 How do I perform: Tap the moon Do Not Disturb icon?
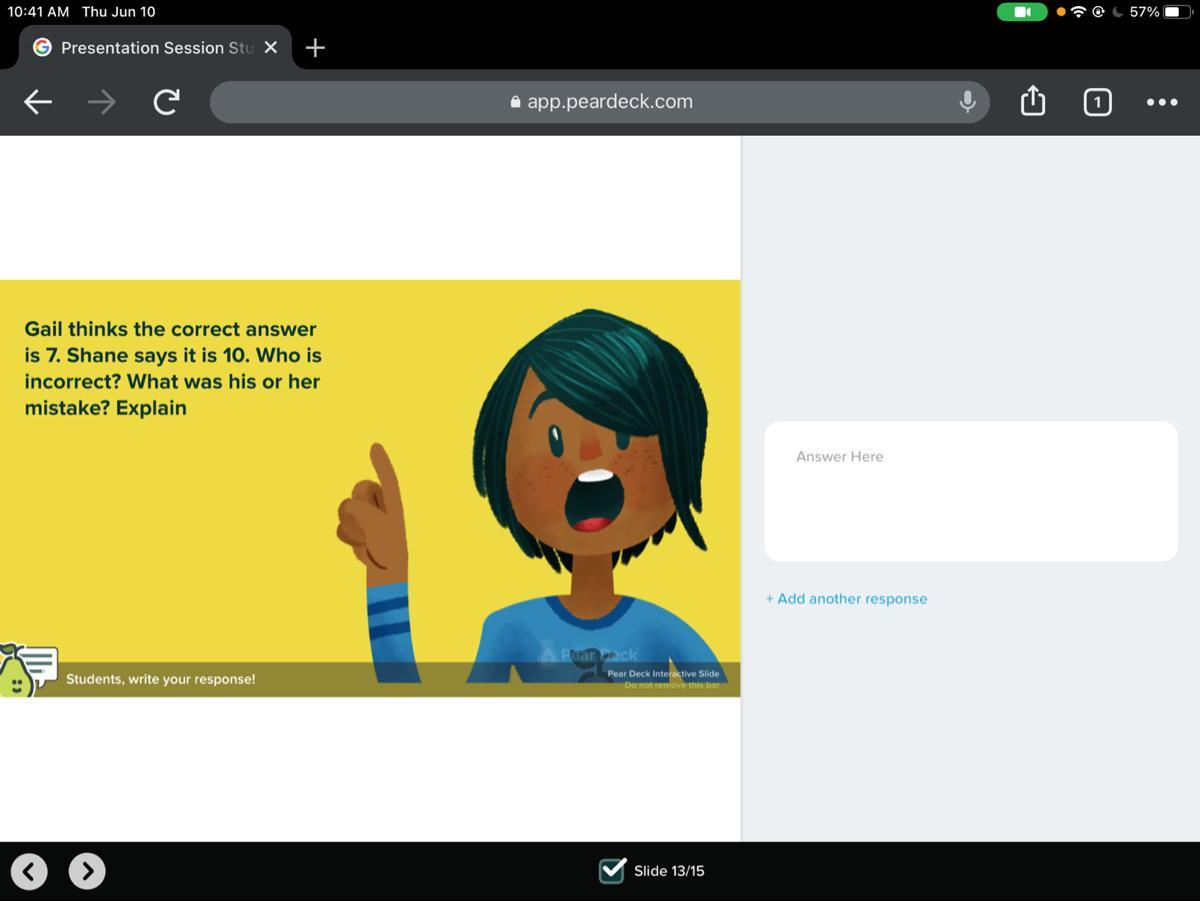point(1117,12)
